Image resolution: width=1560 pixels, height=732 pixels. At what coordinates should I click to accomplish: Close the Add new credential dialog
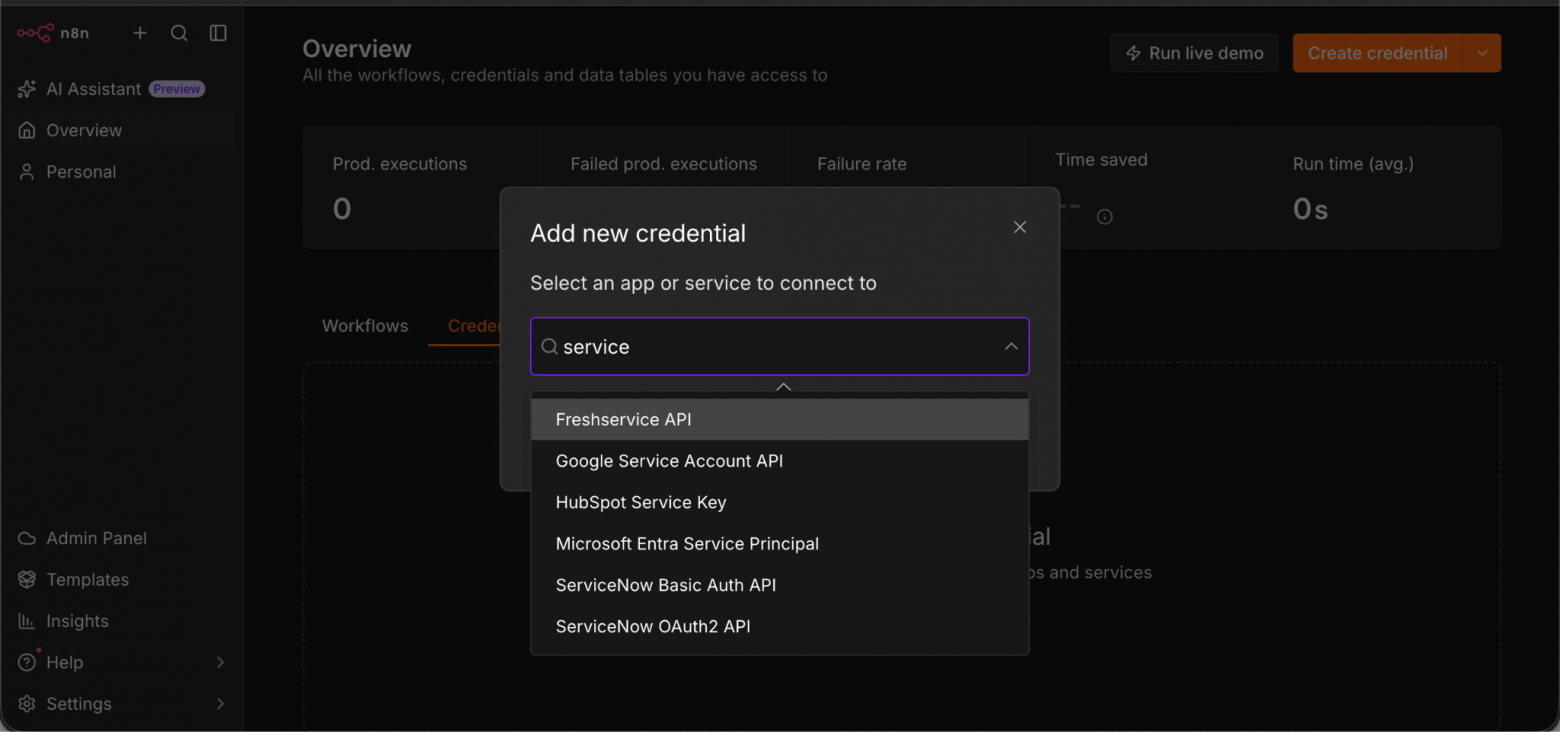tap(1020, 227)
